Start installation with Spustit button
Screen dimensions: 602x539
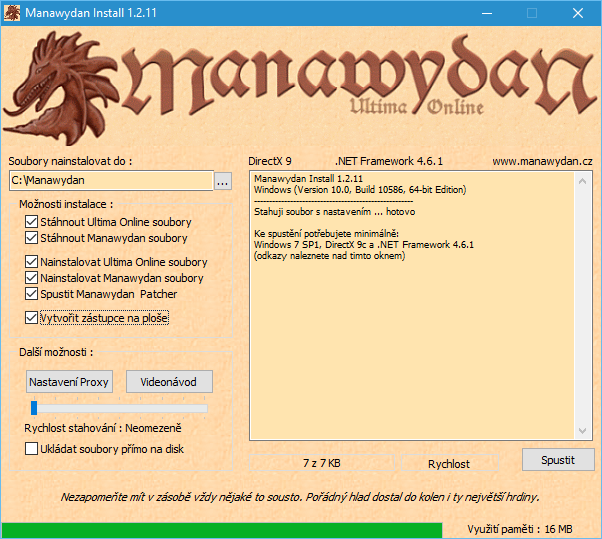[558, 460]
